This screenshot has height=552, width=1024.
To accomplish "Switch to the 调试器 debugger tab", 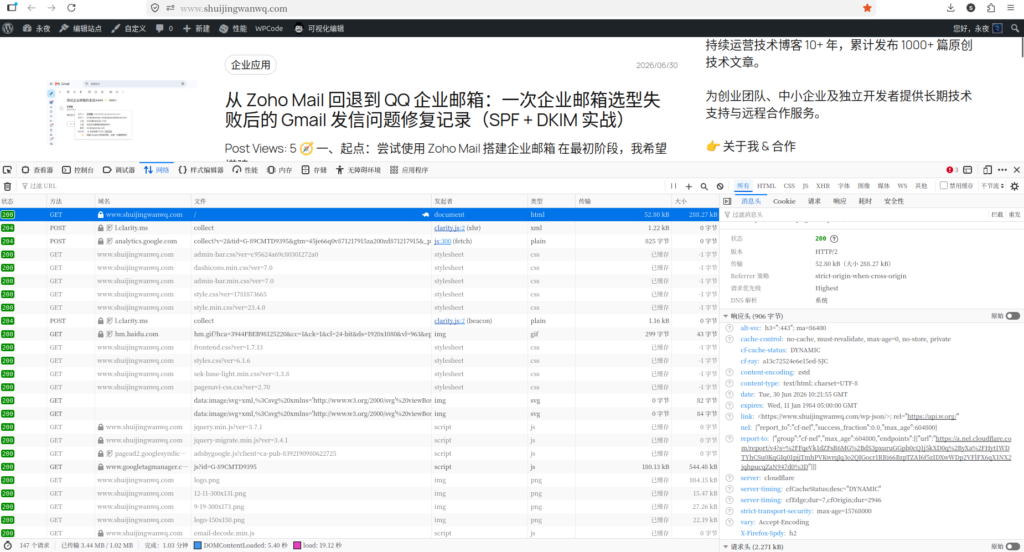I will point(118,170).
